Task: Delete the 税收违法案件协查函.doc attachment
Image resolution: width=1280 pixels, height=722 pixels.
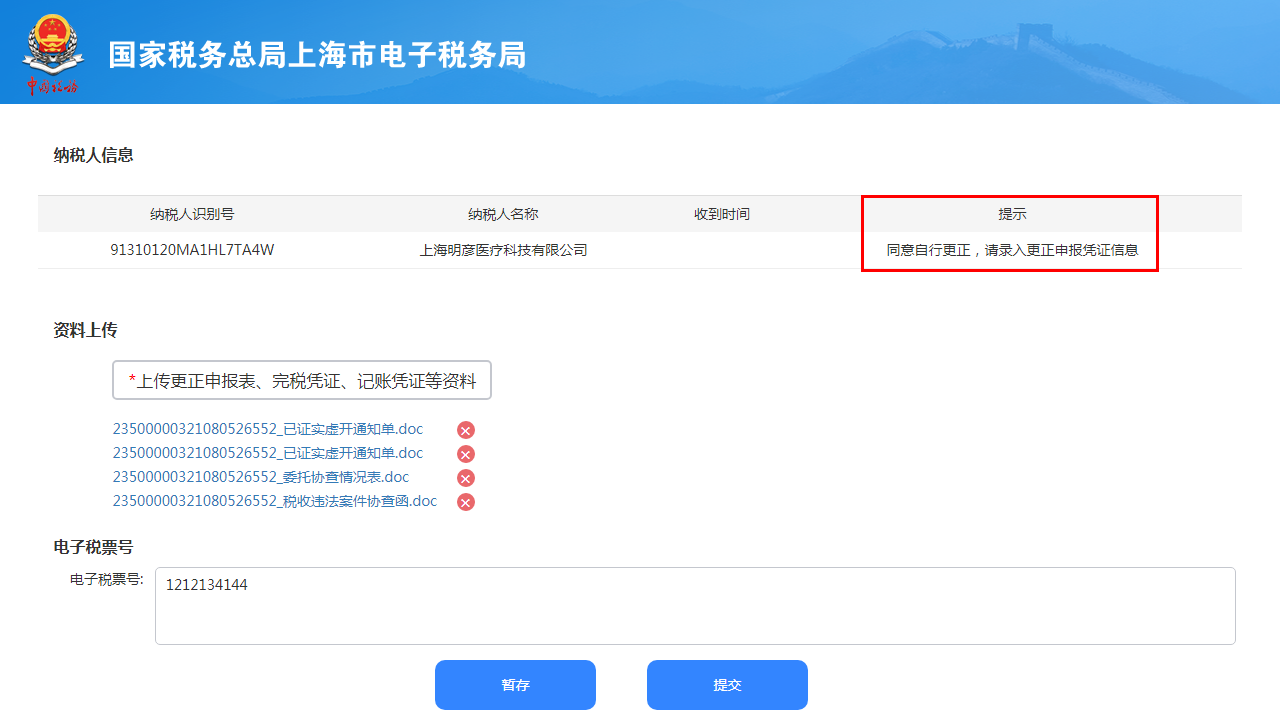Action: coord(466,502)
